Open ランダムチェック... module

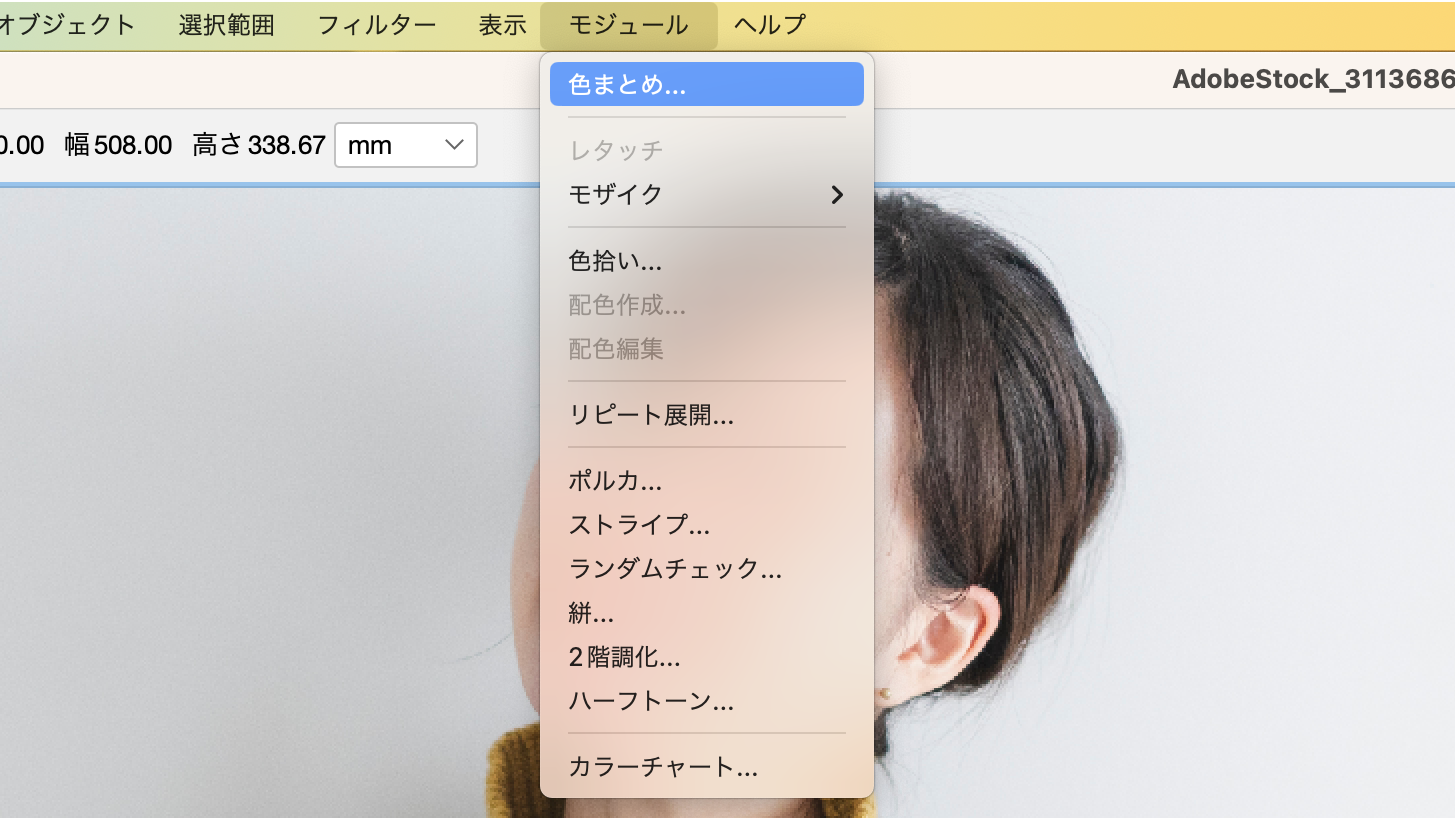pyautogui.click(x=675, y=569)
